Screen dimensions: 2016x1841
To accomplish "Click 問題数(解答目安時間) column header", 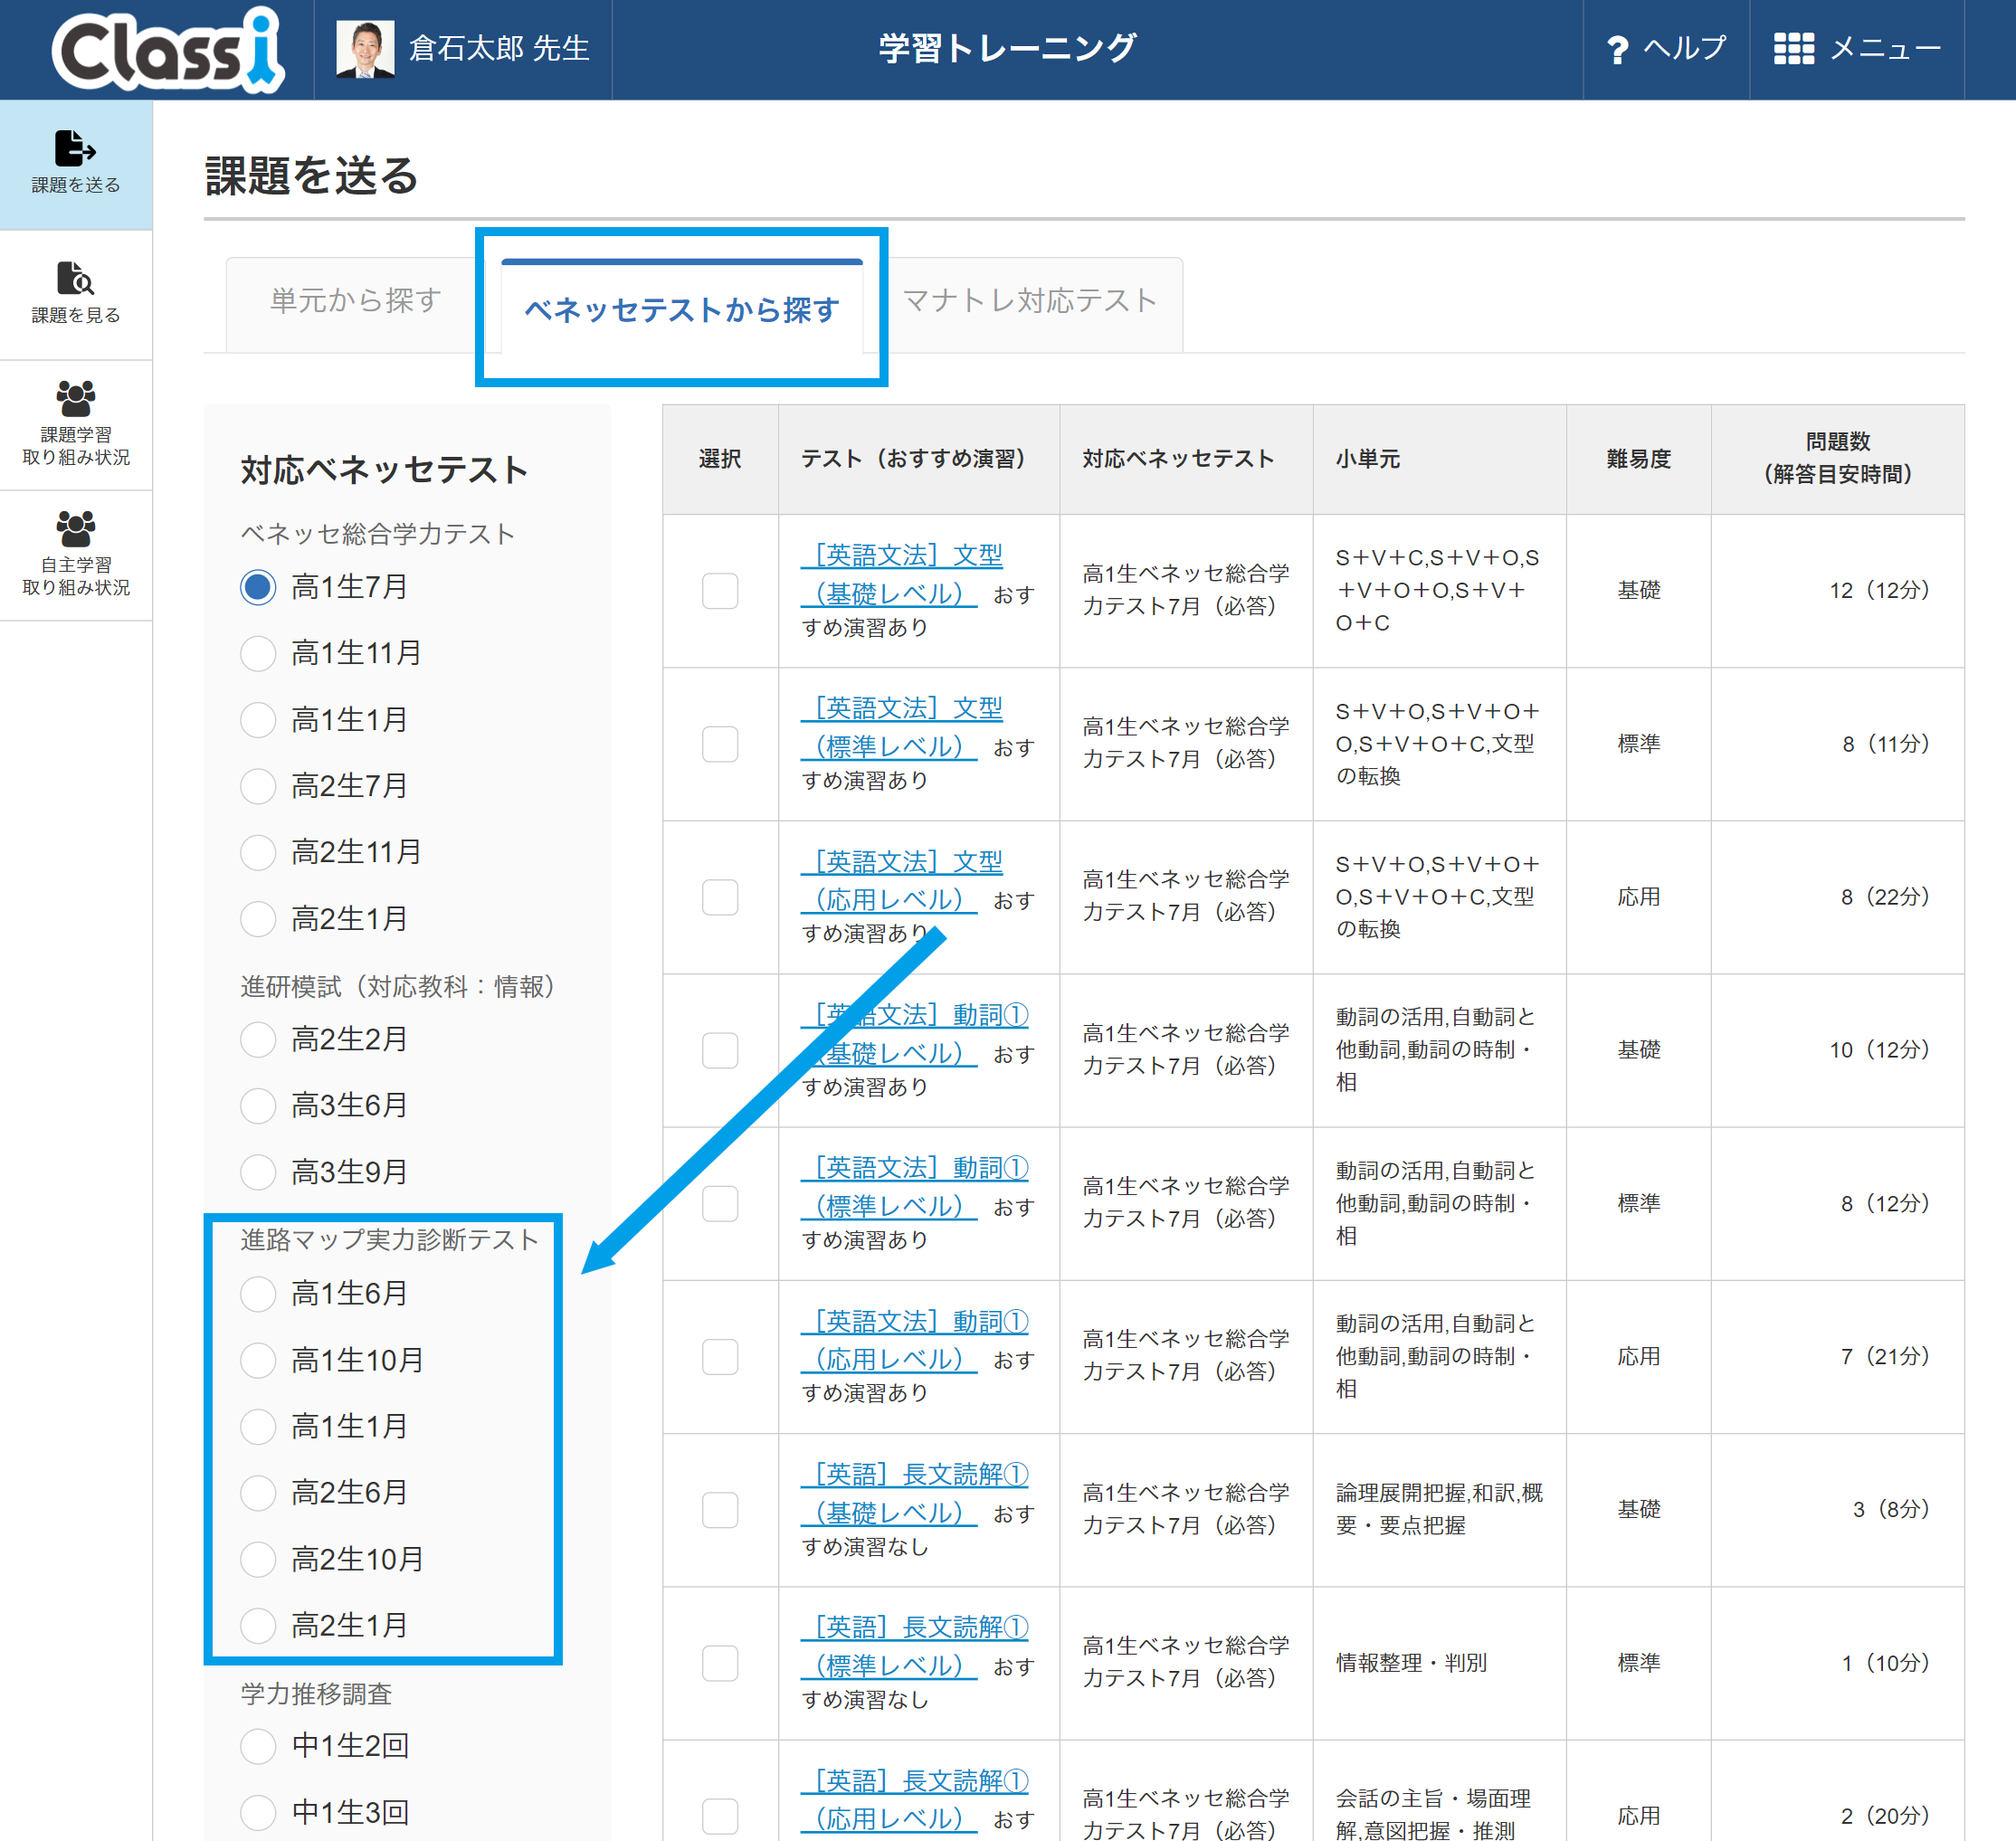I will tap(1837, 459).
